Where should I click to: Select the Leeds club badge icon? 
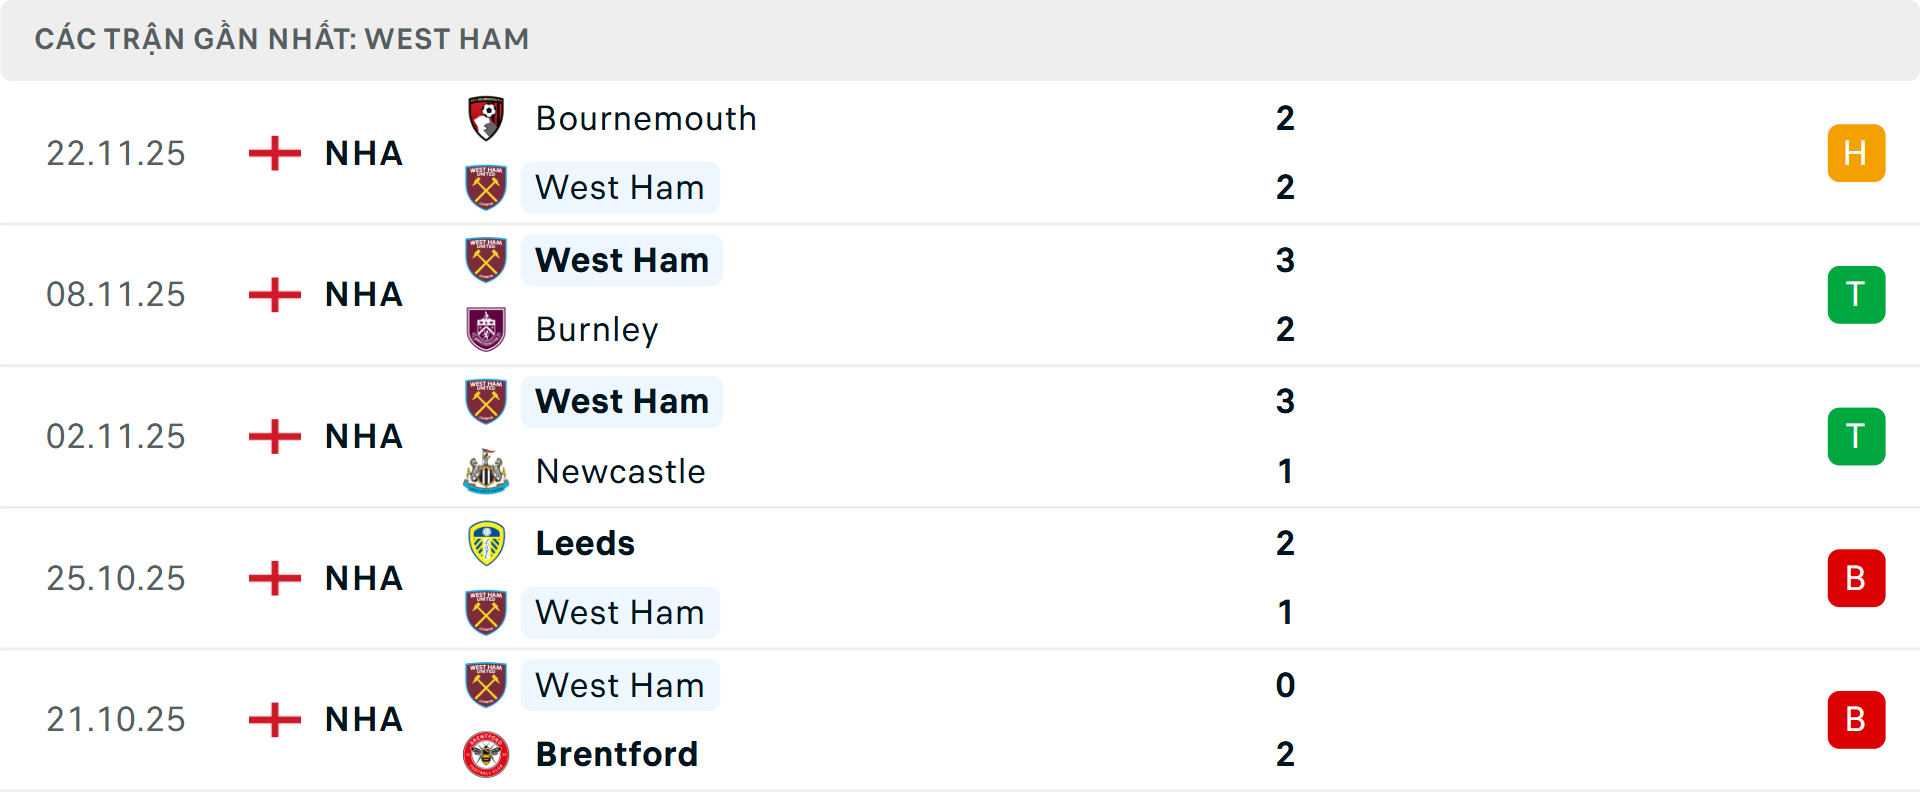point(486,542)
